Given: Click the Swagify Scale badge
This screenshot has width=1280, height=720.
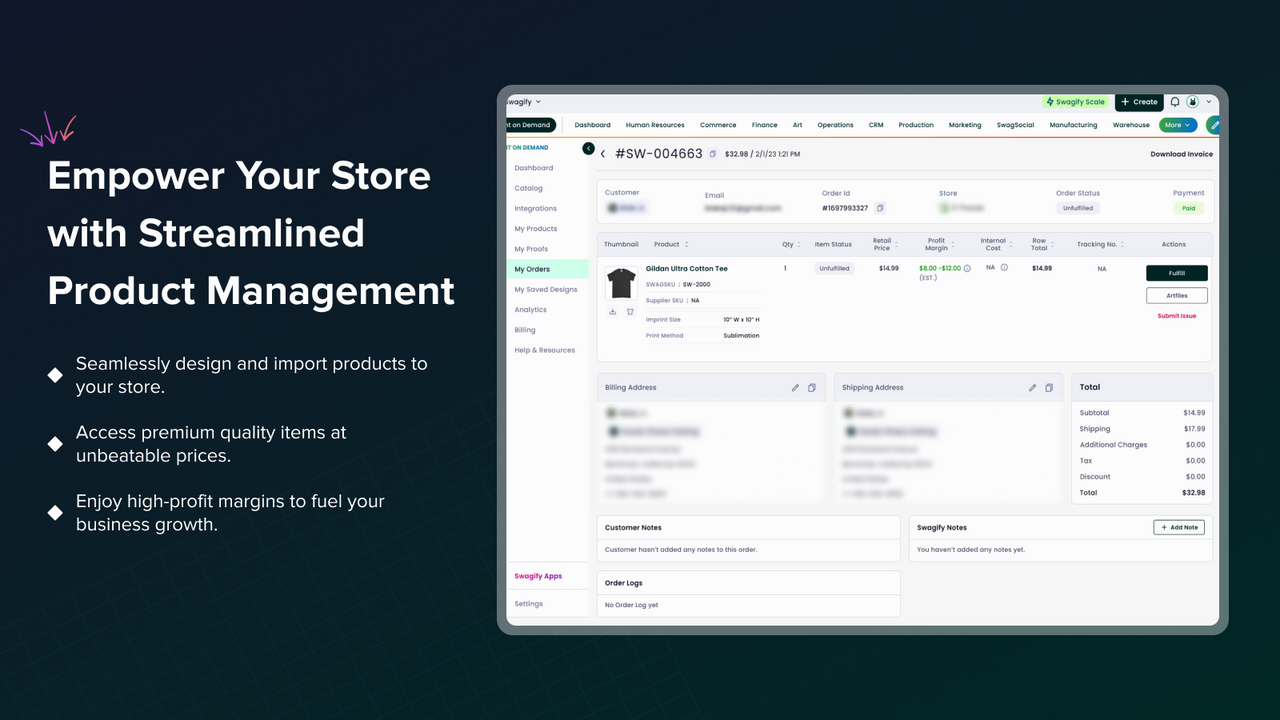Looking at the screenshot, I should tap(1075, 102).
